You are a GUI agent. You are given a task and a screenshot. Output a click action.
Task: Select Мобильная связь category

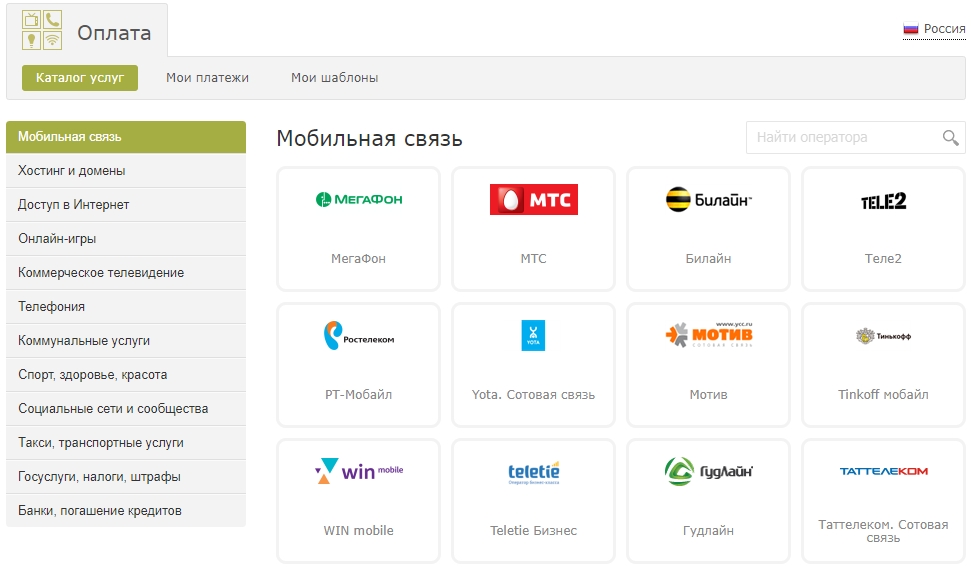pyautogui.click(x=126, y=137)
